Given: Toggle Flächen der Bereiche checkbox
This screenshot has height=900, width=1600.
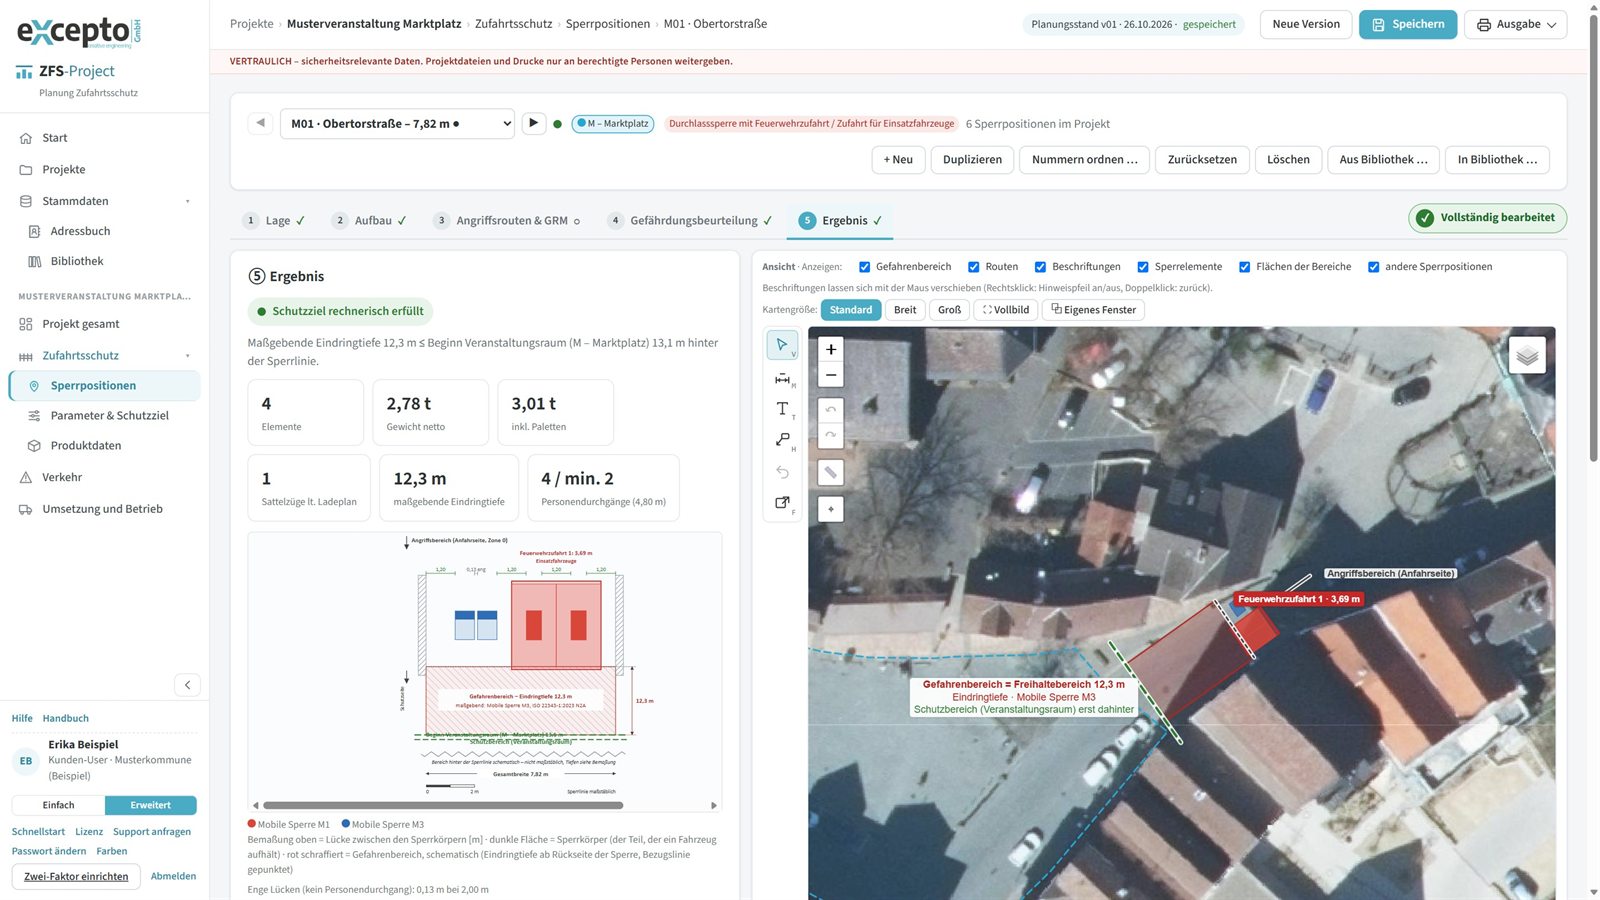Looking at the screenshot, I should tap(1244, 267).
